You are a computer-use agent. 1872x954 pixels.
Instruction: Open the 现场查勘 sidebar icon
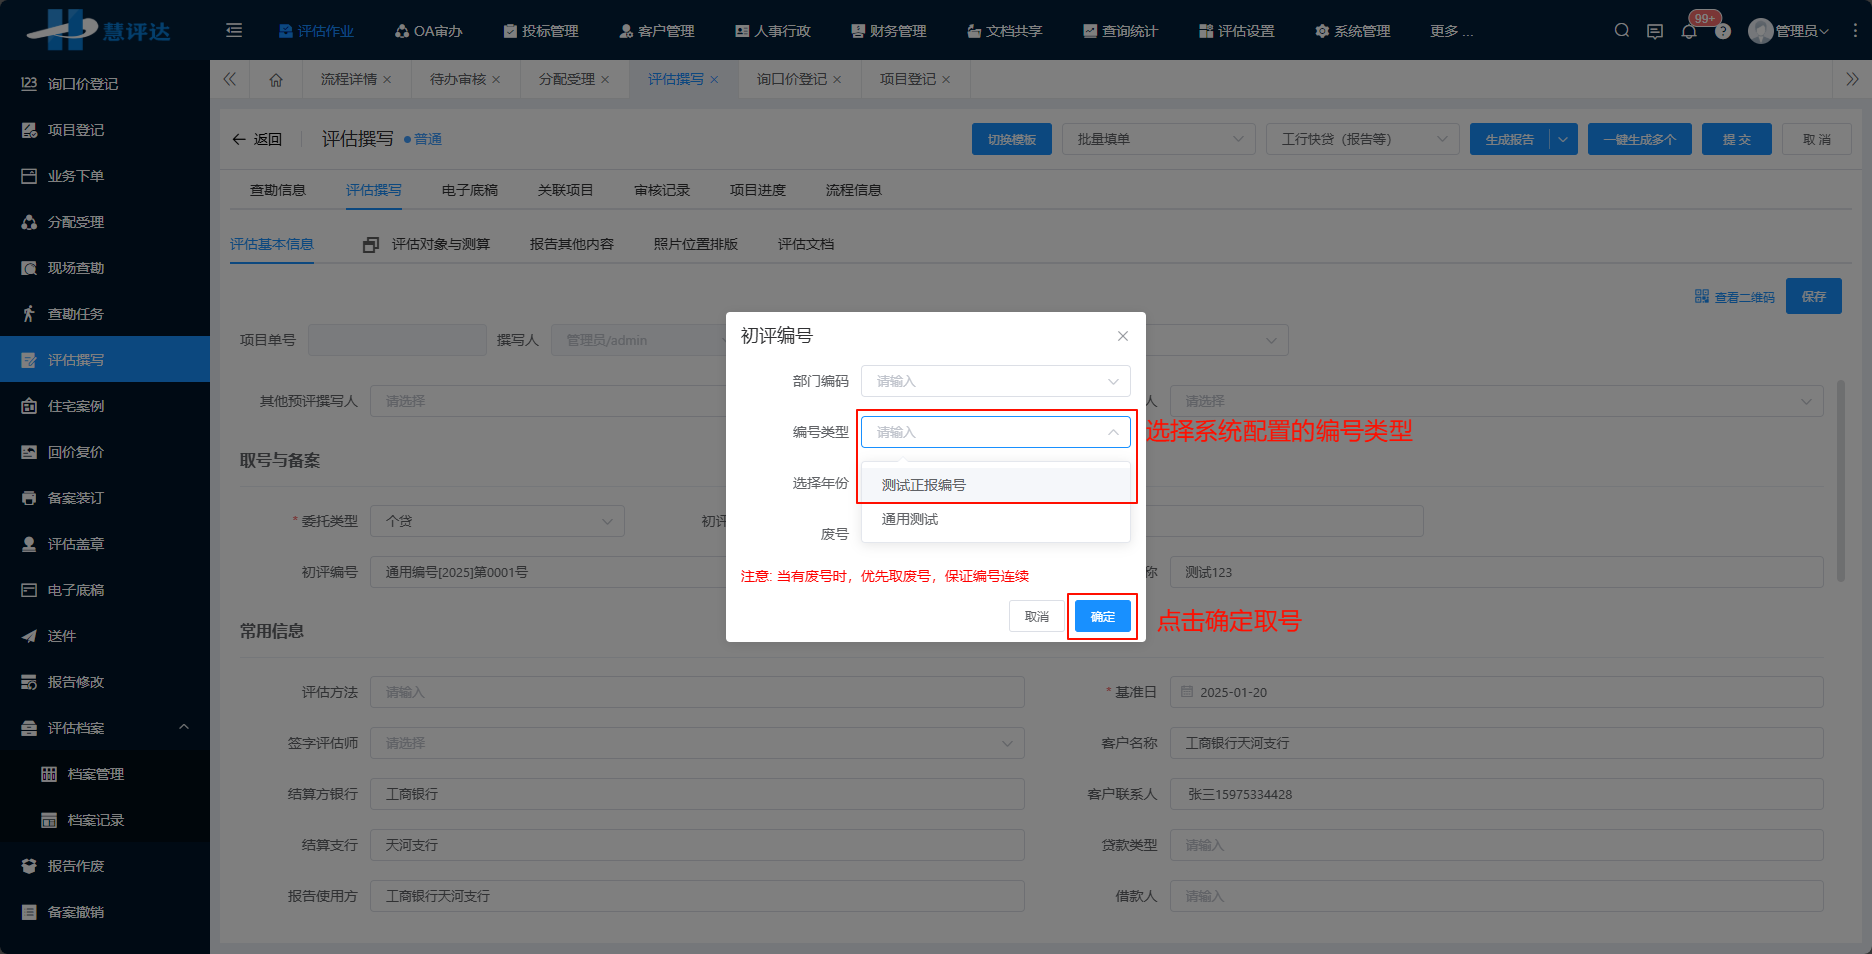(x=30, y=267)
